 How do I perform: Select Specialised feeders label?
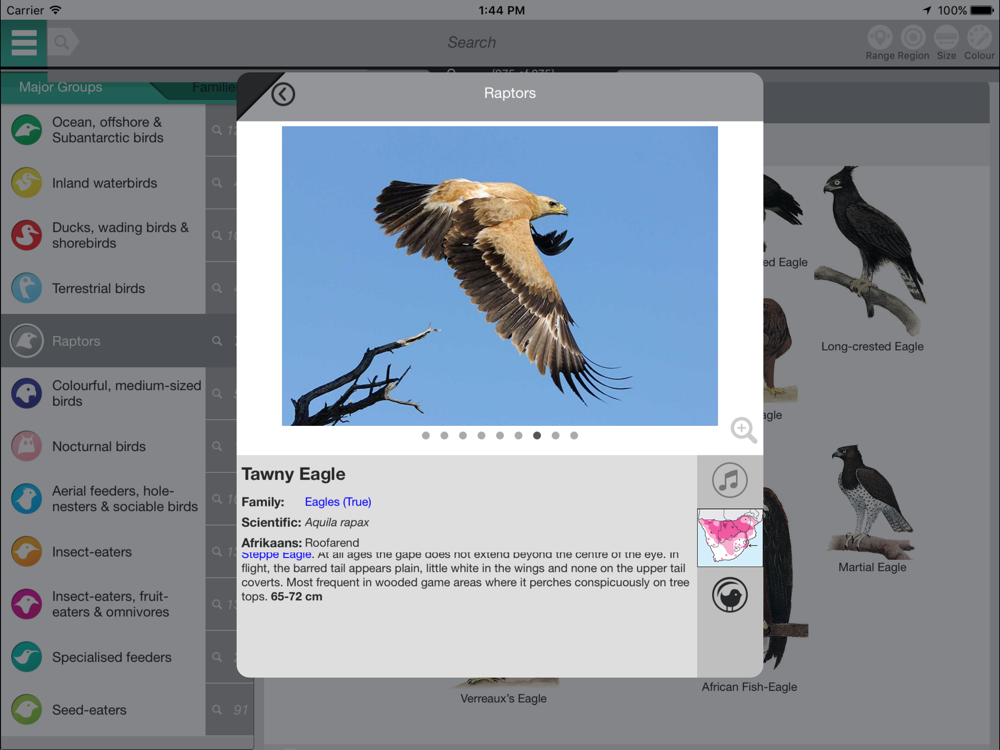coord(112,657)
